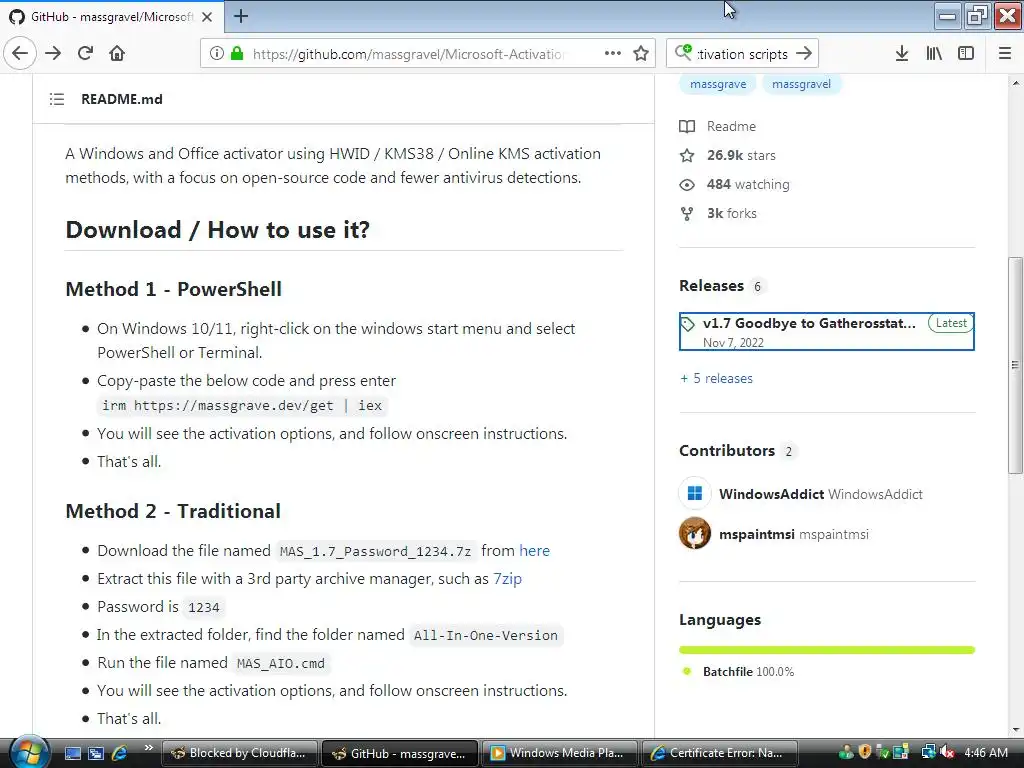The width and height of the screenshot is (1024, 768).
Task: View the 3k forks list
Action: pos(731,214)
